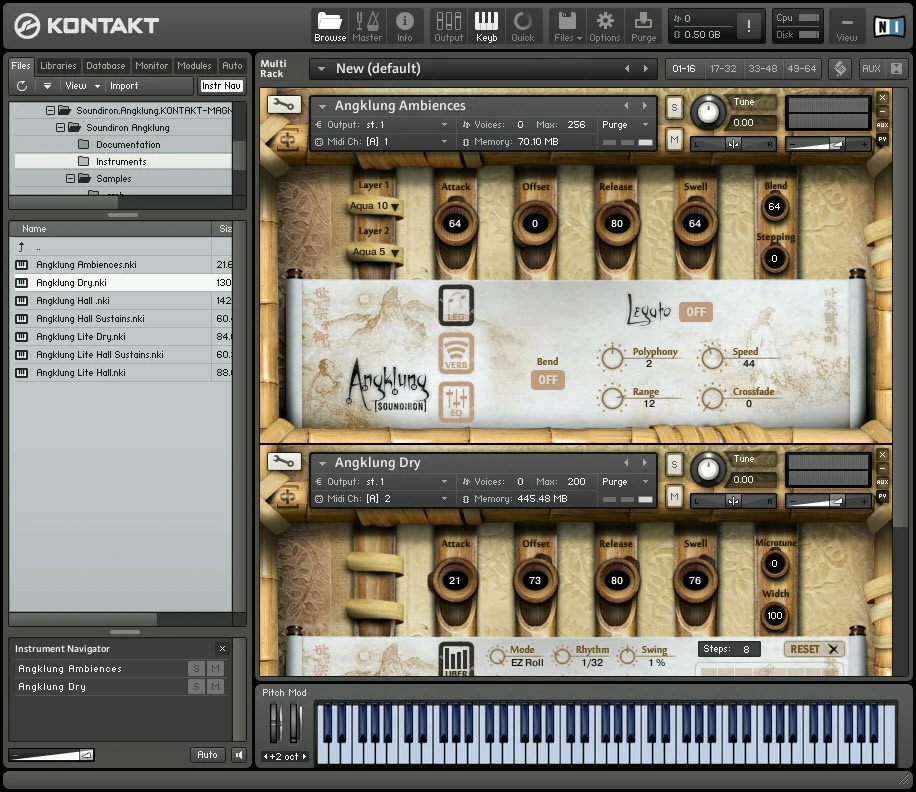Click the Import button
This screenshot has height=792, width=916.
(124, 86)
